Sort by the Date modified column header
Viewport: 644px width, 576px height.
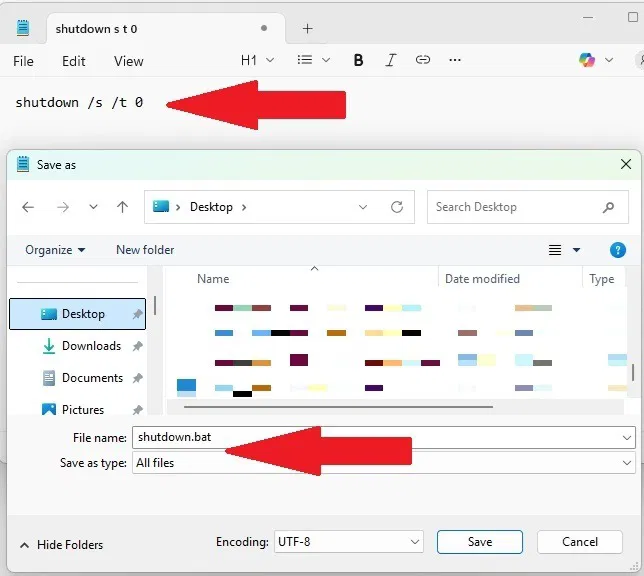pyautogui.click(x=482, y=279)
